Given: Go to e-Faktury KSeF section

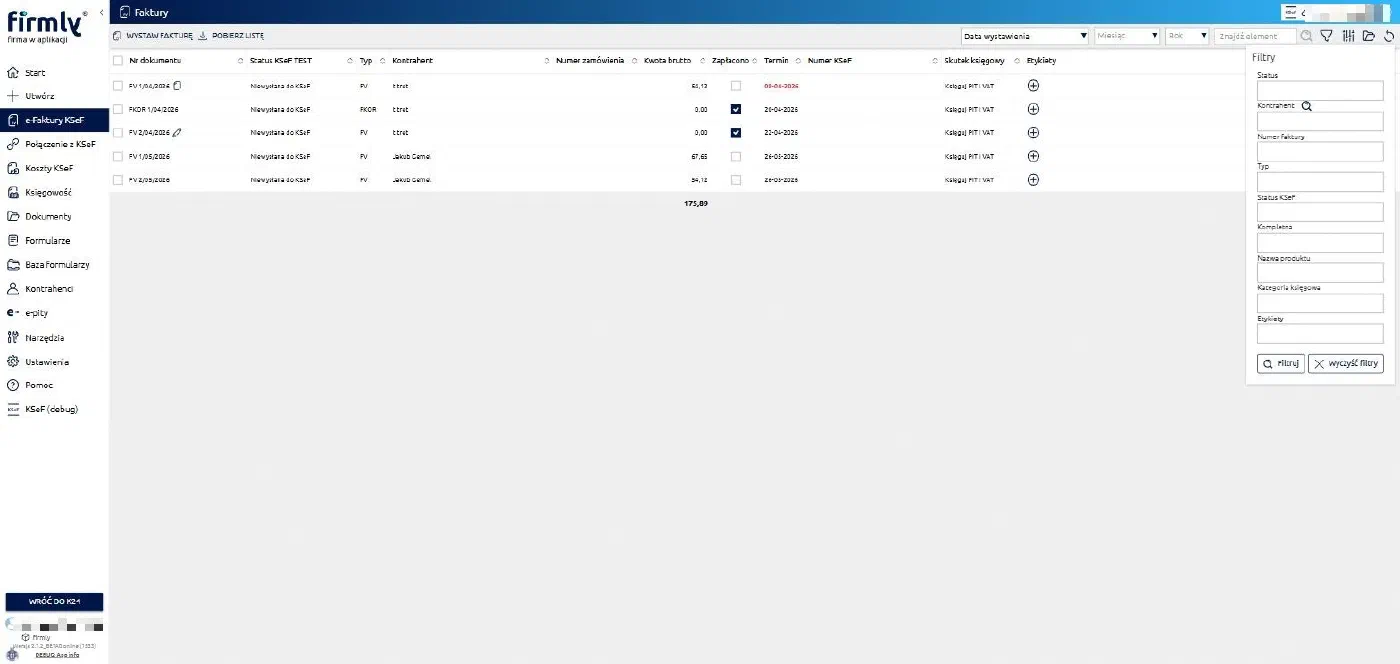Looking at the screenshot, I should (x=54, y=120).
